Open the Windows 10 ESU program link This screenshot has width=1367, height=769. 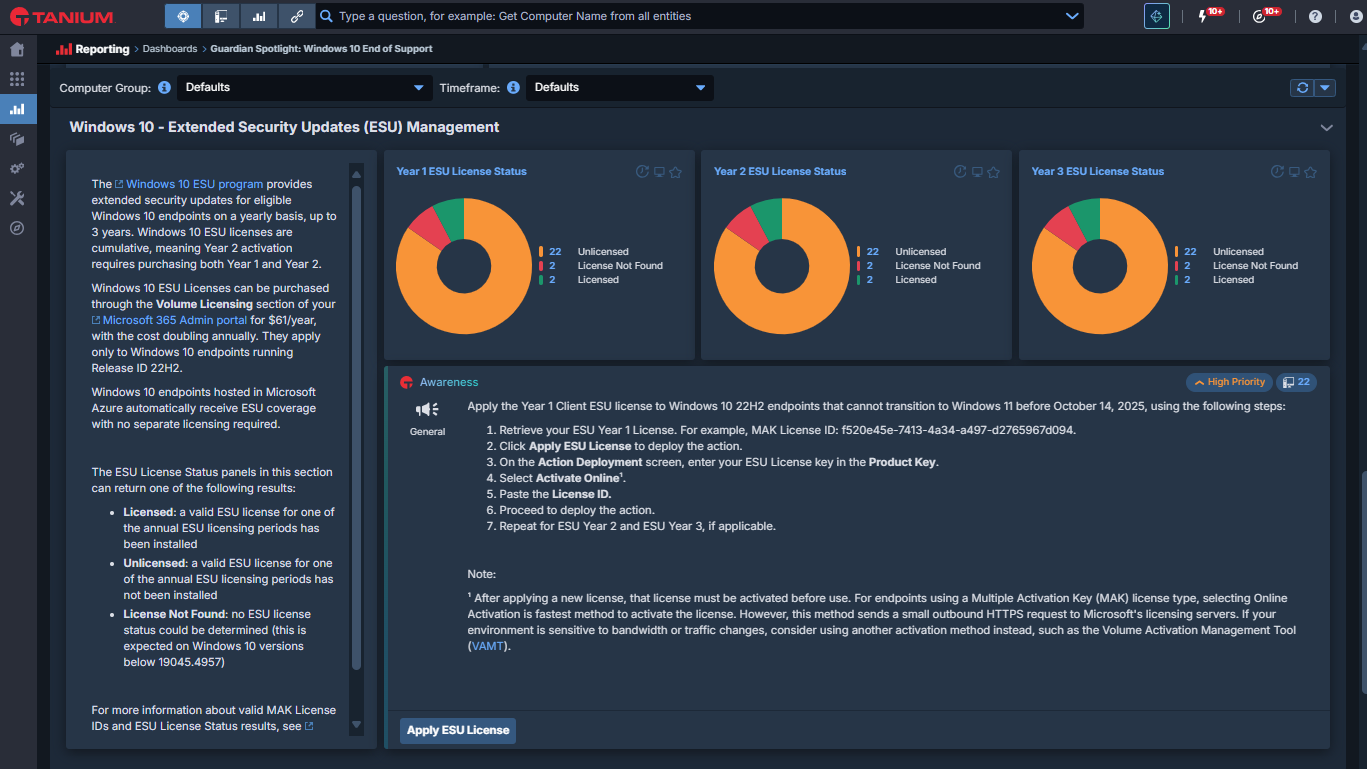tap(189, 184)
